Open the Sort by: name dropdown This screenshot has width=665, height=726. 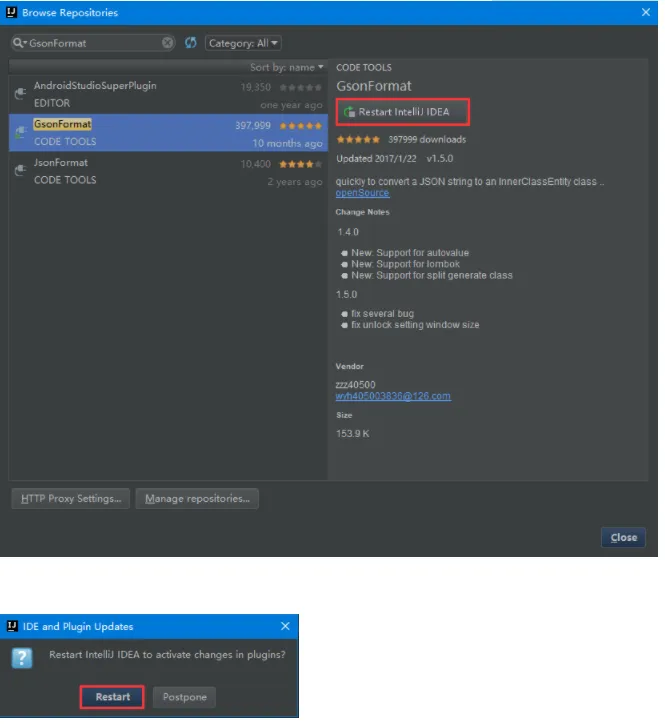click(x=287, y=67)
